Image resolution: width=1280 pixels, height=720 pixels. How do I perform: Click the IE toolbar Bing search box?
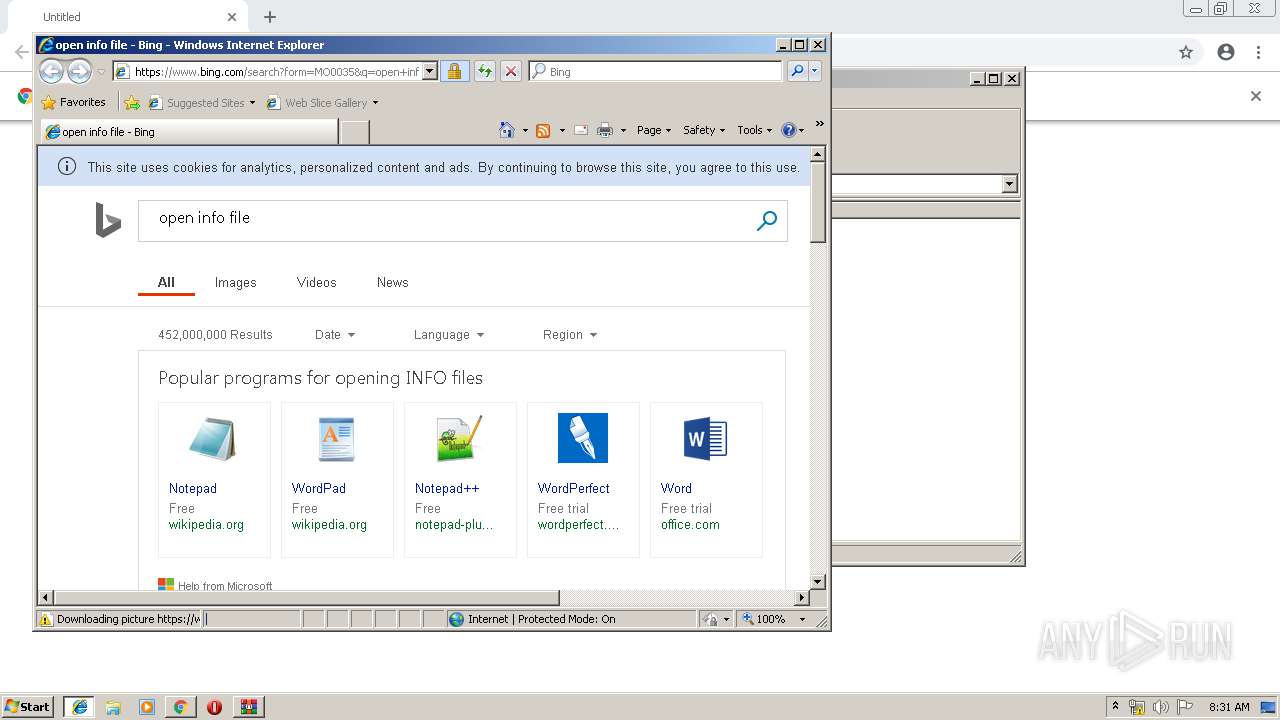pos(656,71)
